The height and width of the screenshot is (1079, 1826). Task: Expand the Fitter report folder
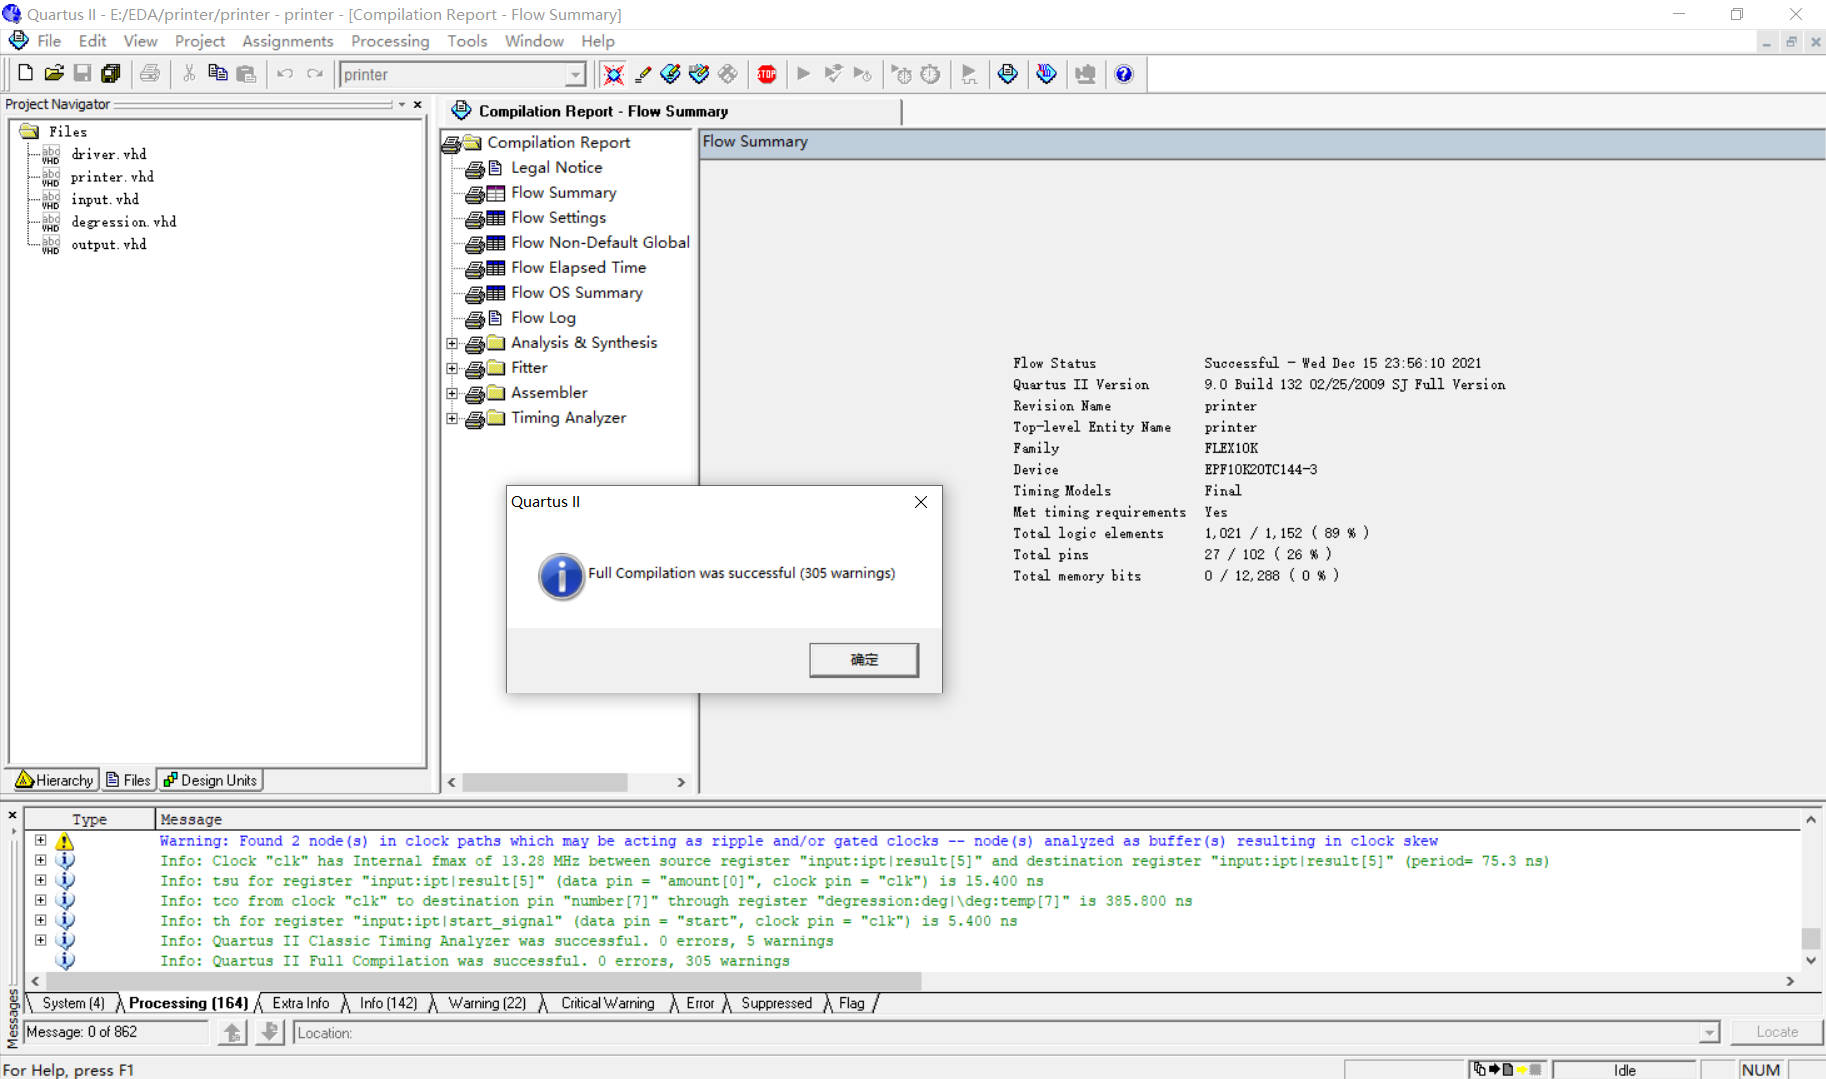(452, 368)
